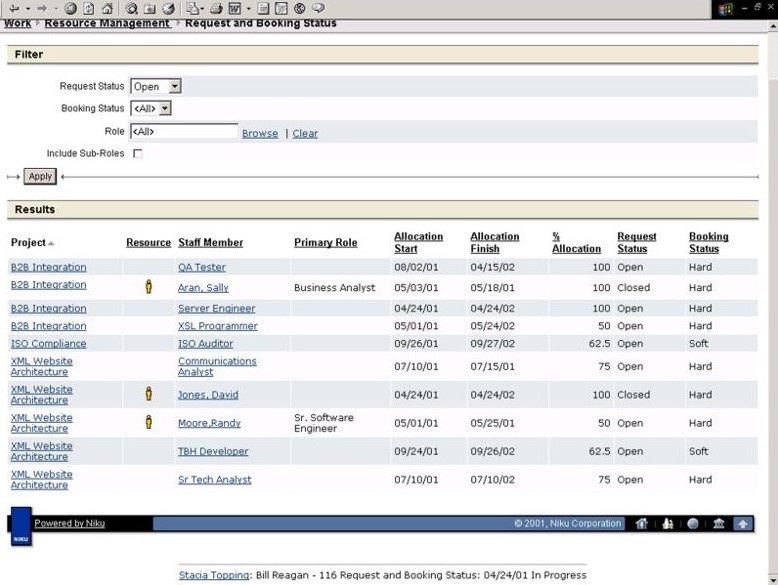The width and height of the screenshot is (778, 585).
Task: Sort results by Primary Role column
Action: click(x=325, y=243)
